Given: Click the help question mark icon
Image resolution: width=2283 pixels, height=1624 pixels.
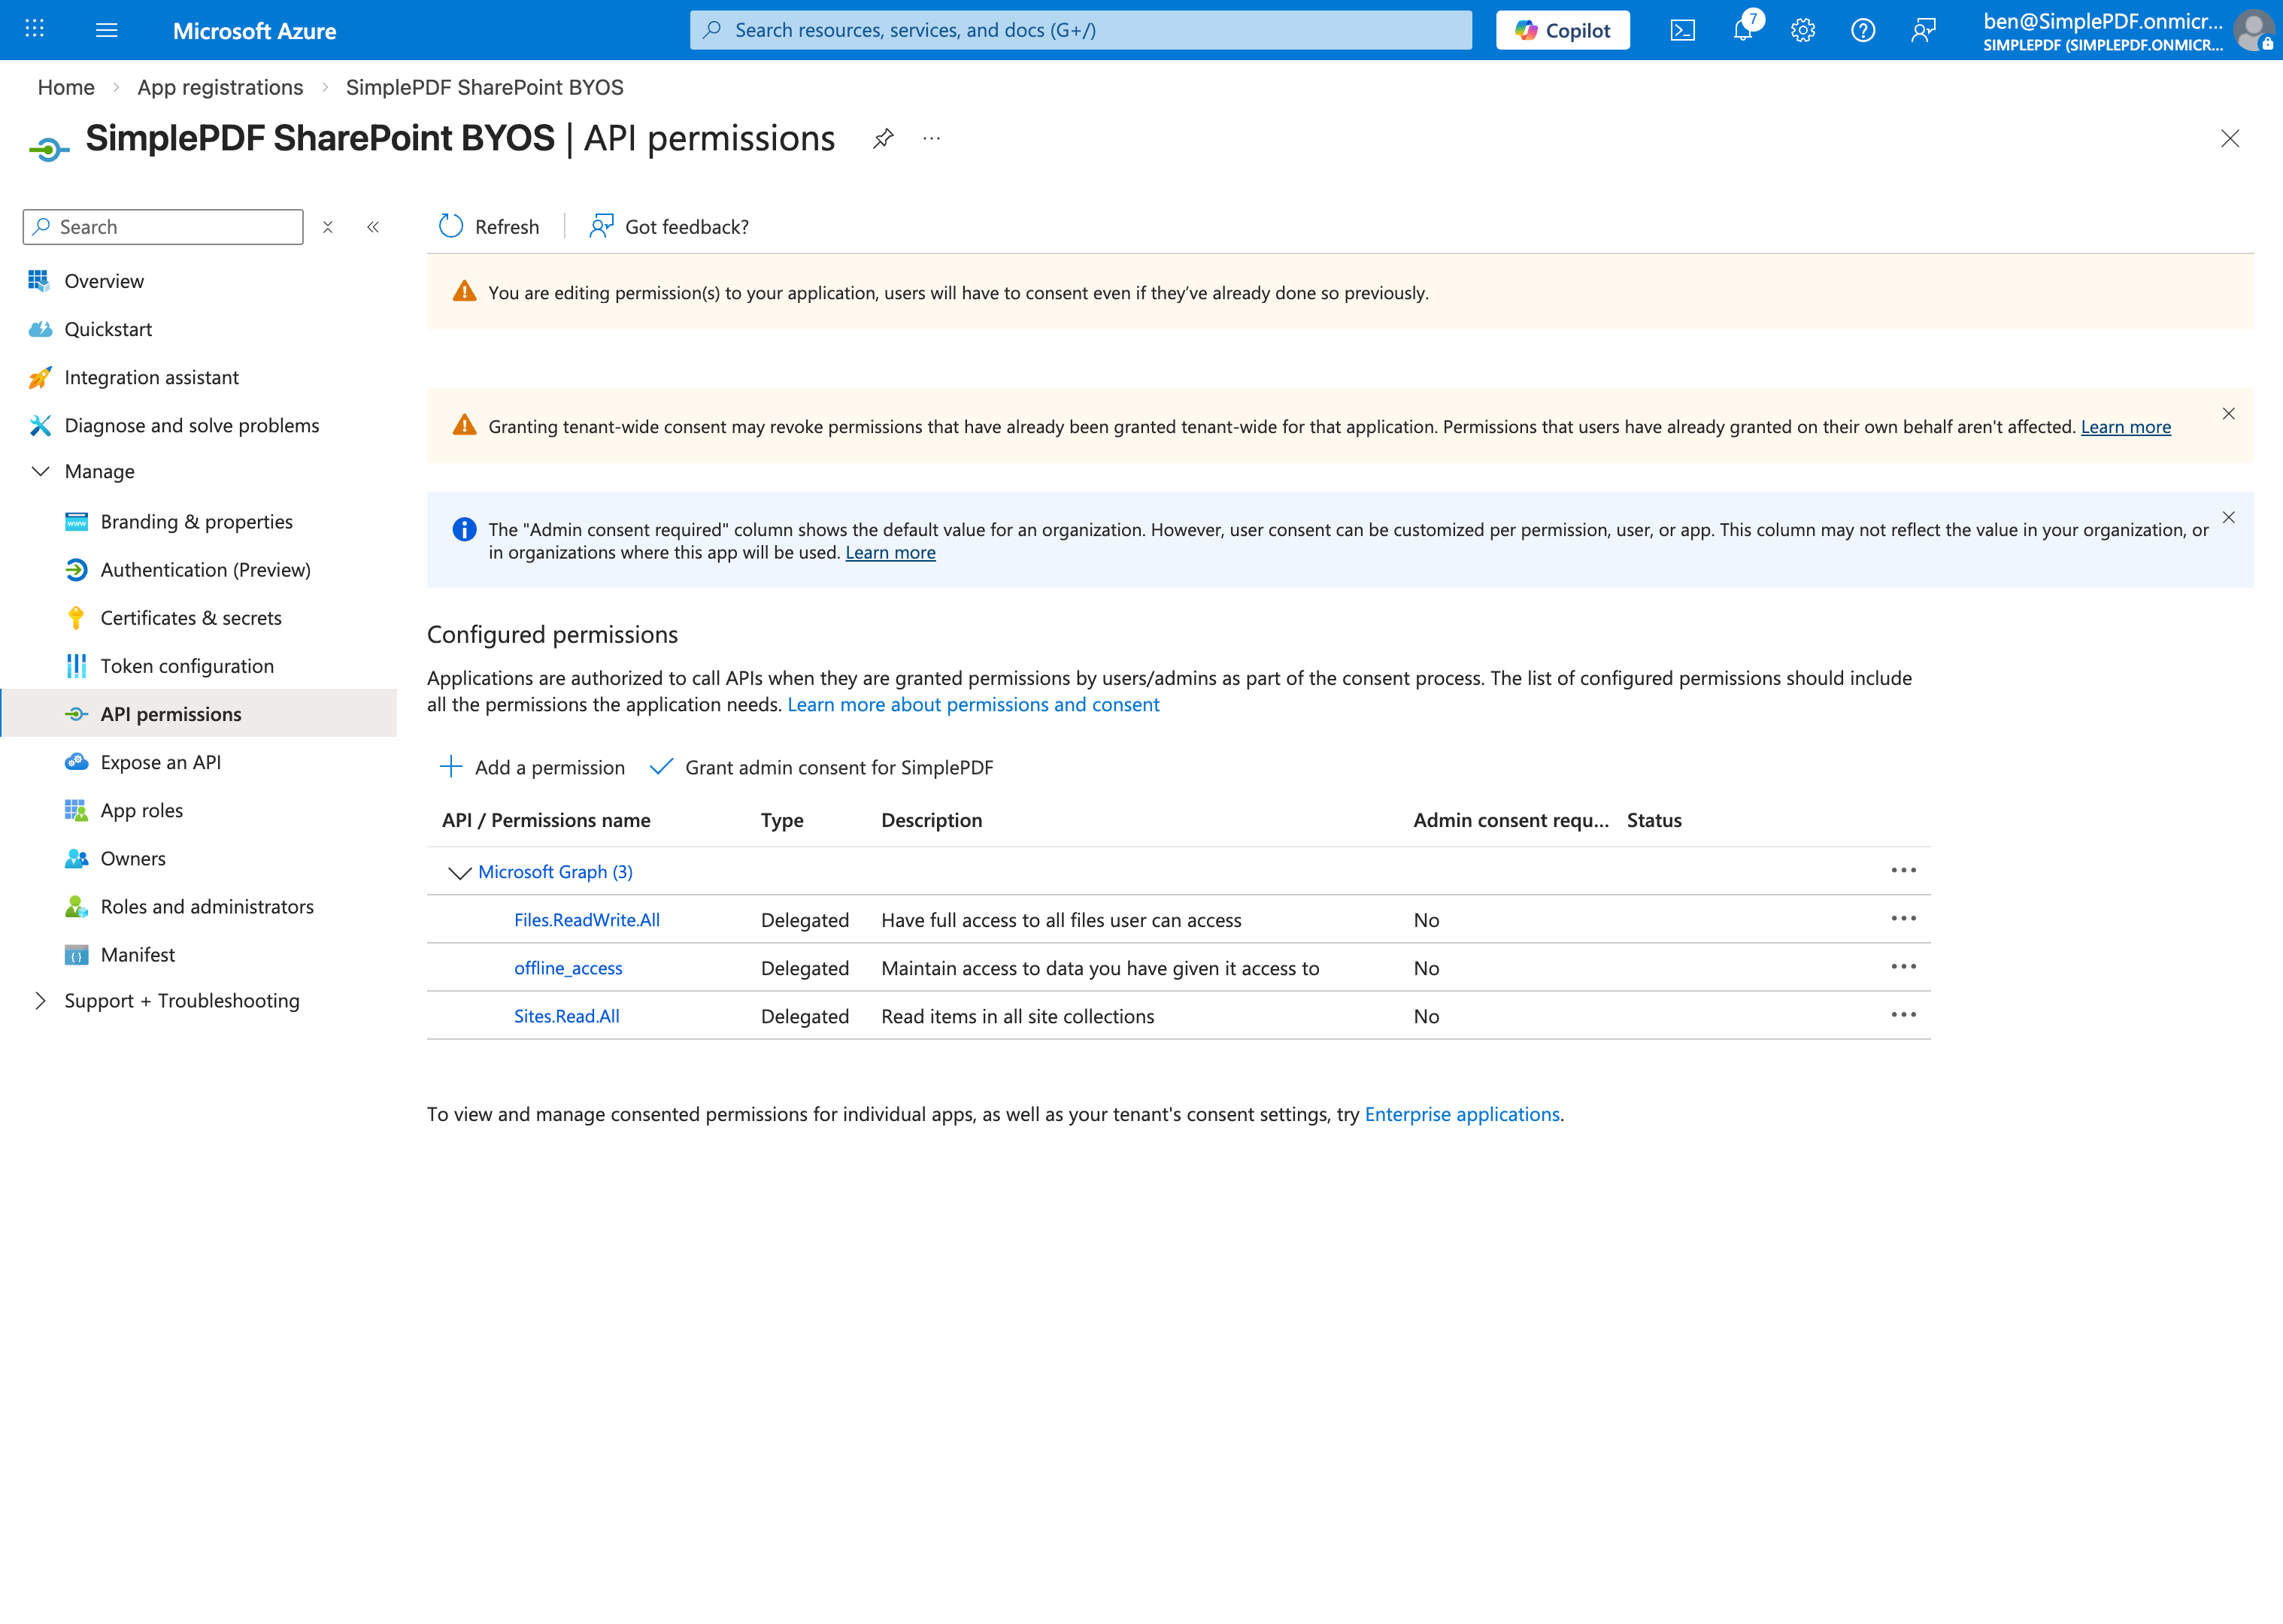Looking at the screenshot, I should click(1862, 30).
